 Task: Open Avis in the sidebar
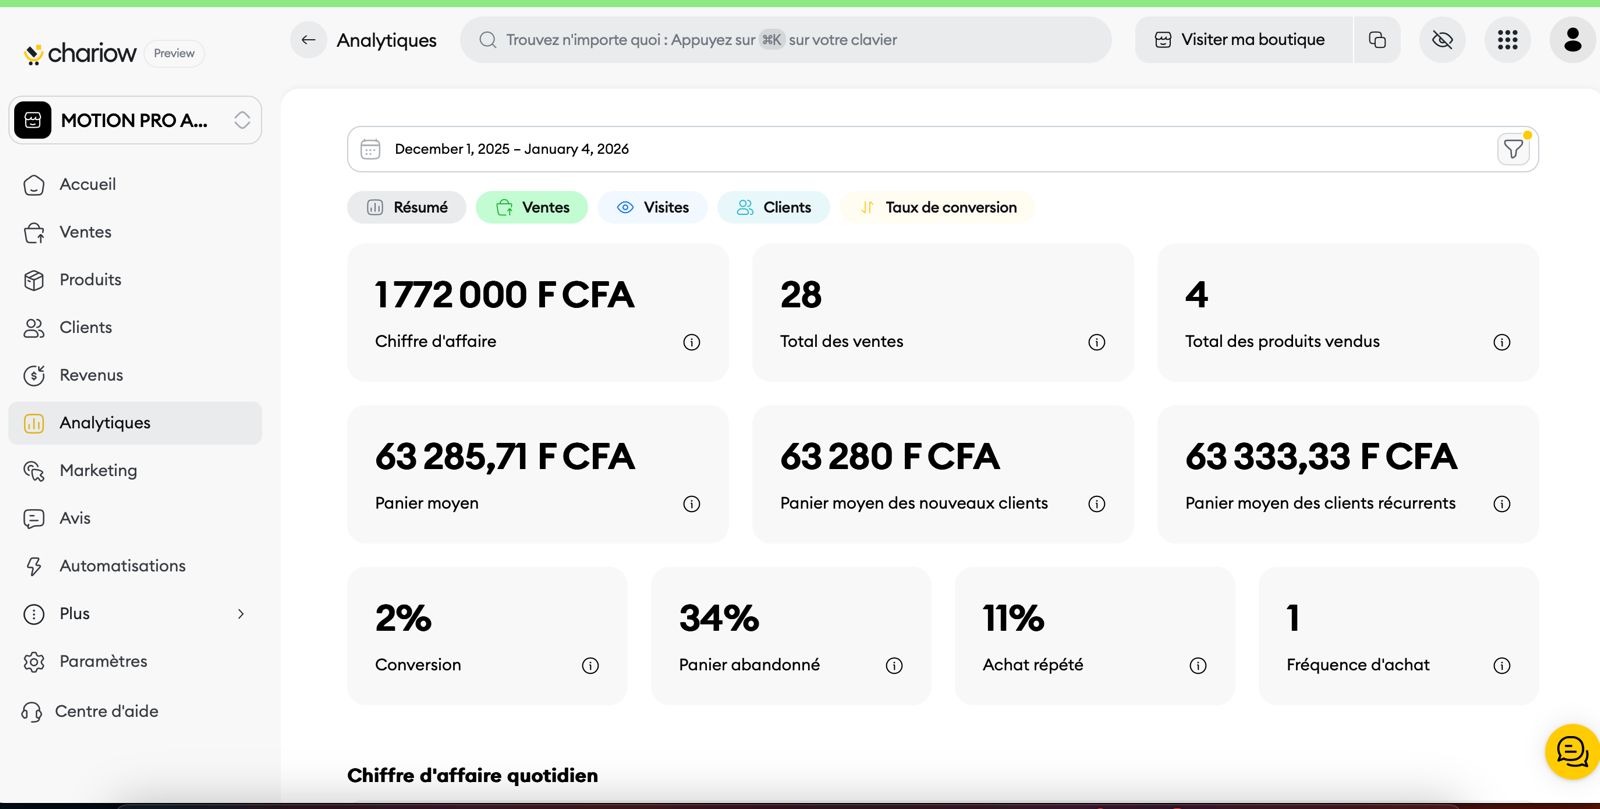(135, 518)
